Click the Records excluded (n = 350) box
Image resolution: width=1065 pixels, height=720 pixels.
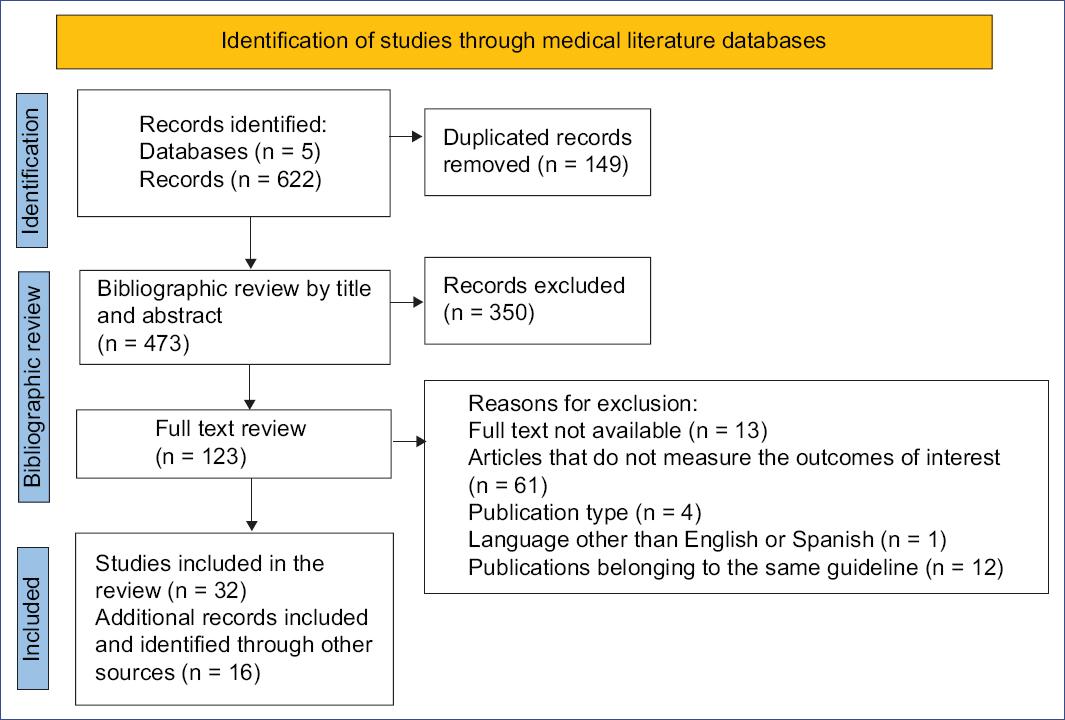pos(537,300)
